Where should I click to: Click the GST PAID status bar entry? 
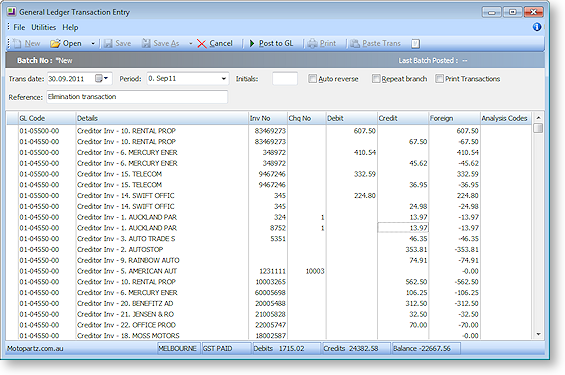click(x=226, y=349)
